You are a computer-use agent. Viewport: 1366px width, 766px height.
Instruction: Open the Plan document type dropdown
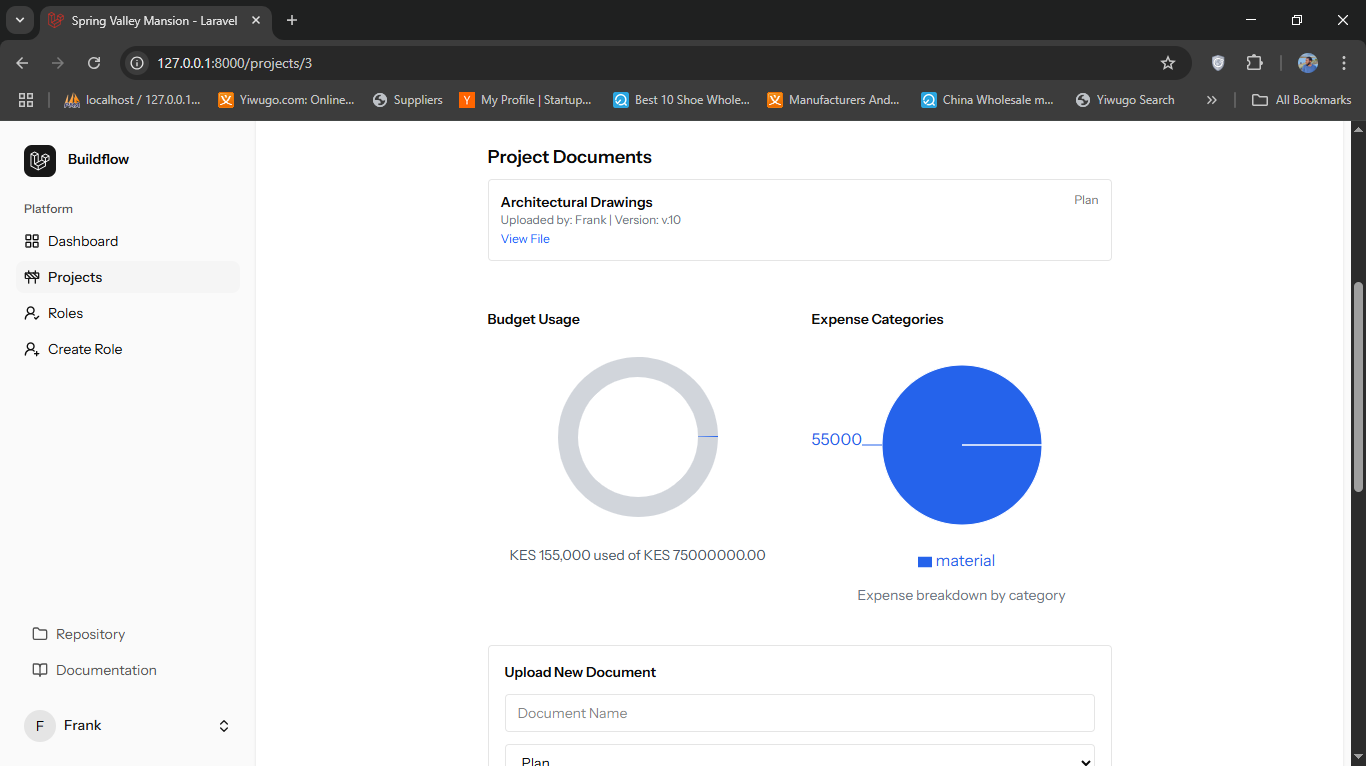(800, 756)
